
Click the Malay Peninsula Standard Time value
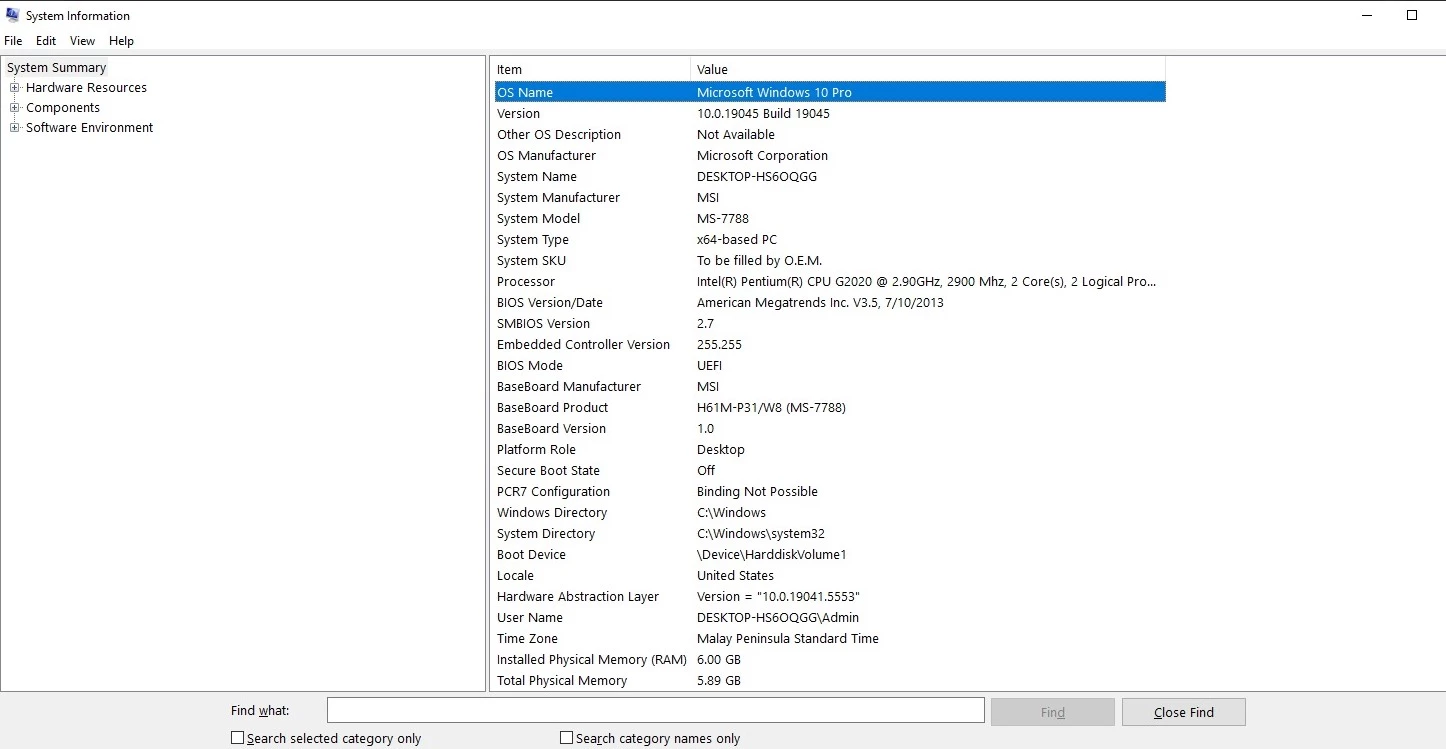coord(788,638)
